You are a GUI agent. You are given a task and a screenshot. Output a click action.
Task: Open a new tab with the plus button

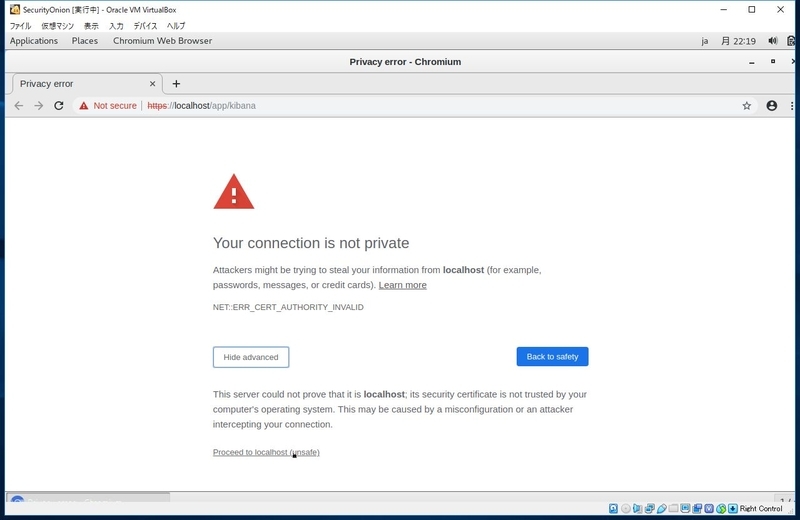pyautogui.click(x=176, y=84)
